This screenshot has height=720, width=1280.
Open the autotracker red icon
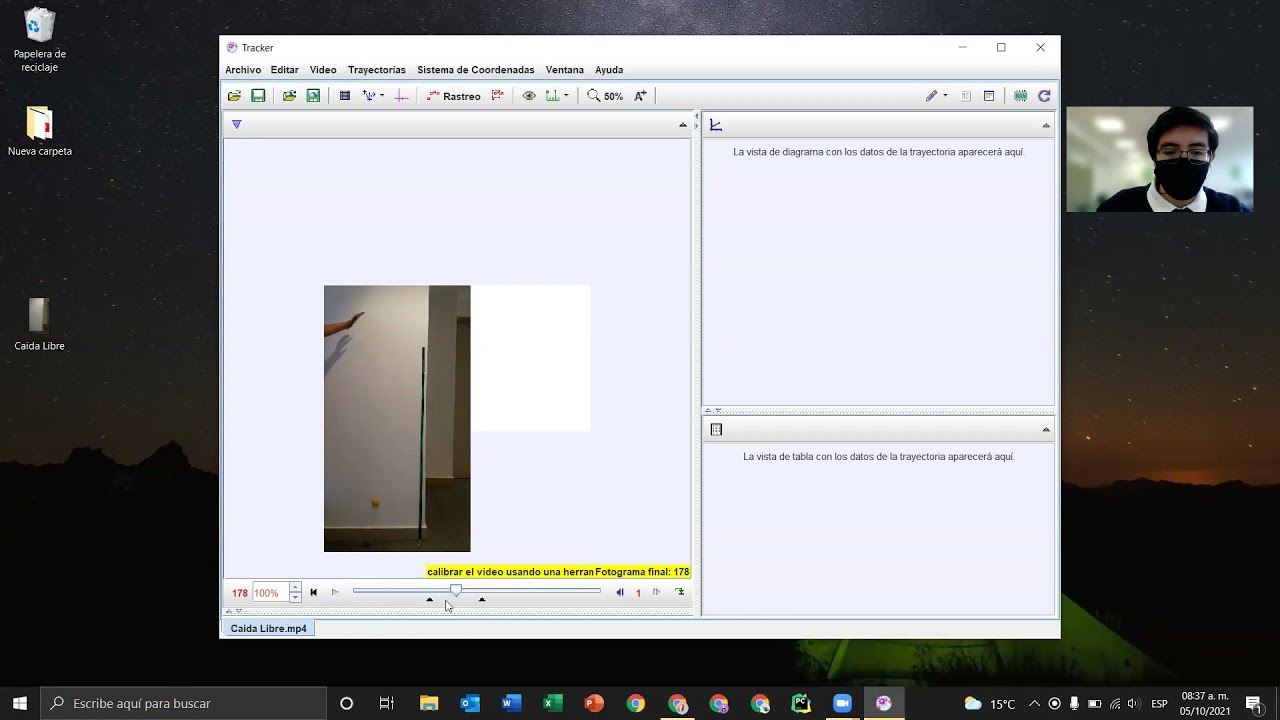(497, 96)
